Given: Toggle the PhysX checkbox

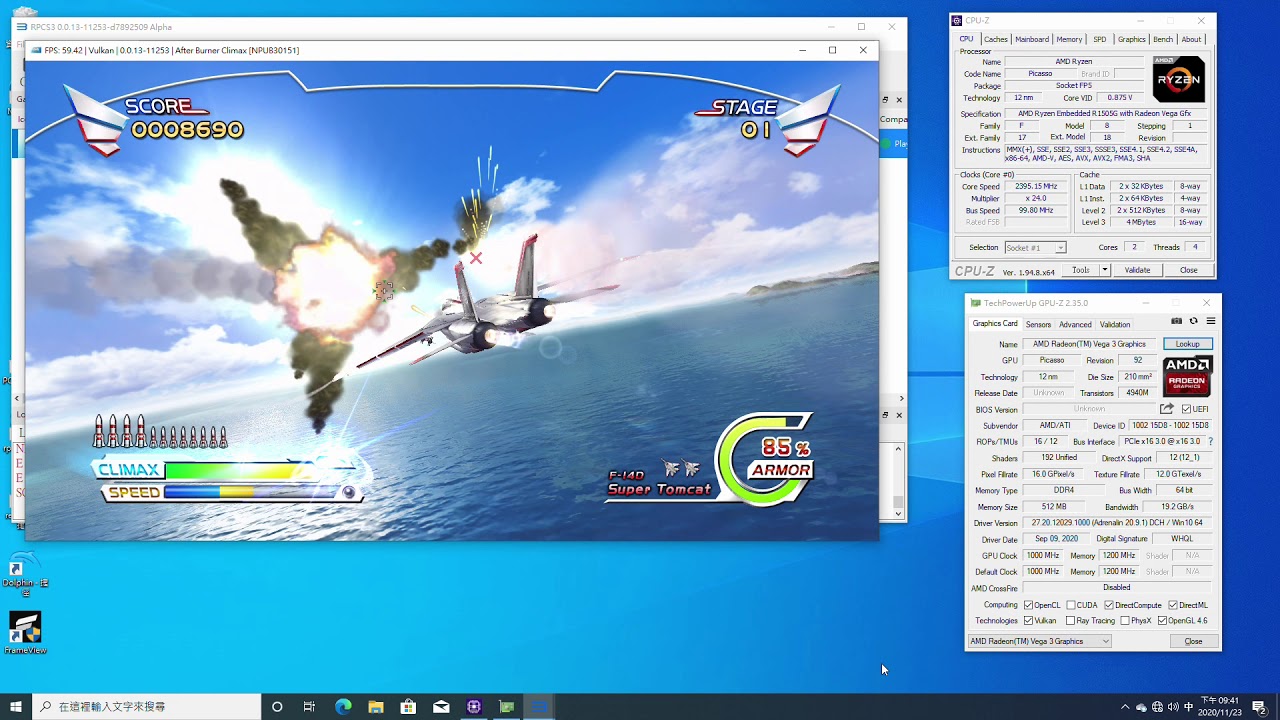Looking at the screenshot, I should (1125, 621).
